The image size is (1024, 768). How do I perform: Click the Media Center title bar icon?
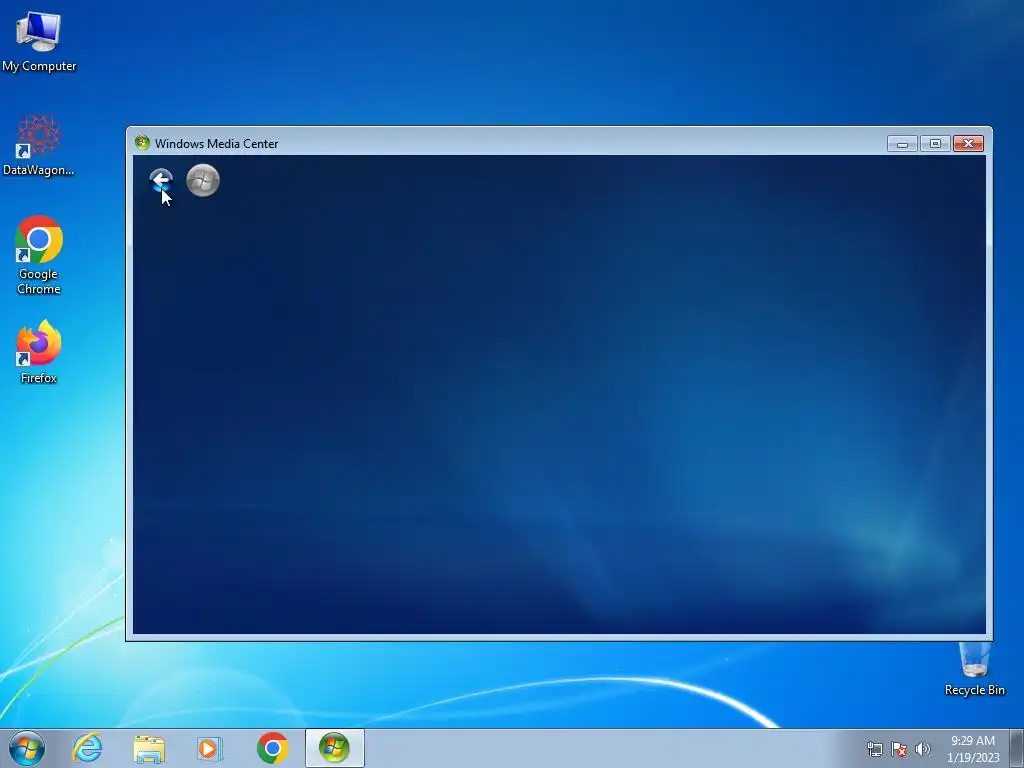[x=142, y=143]
